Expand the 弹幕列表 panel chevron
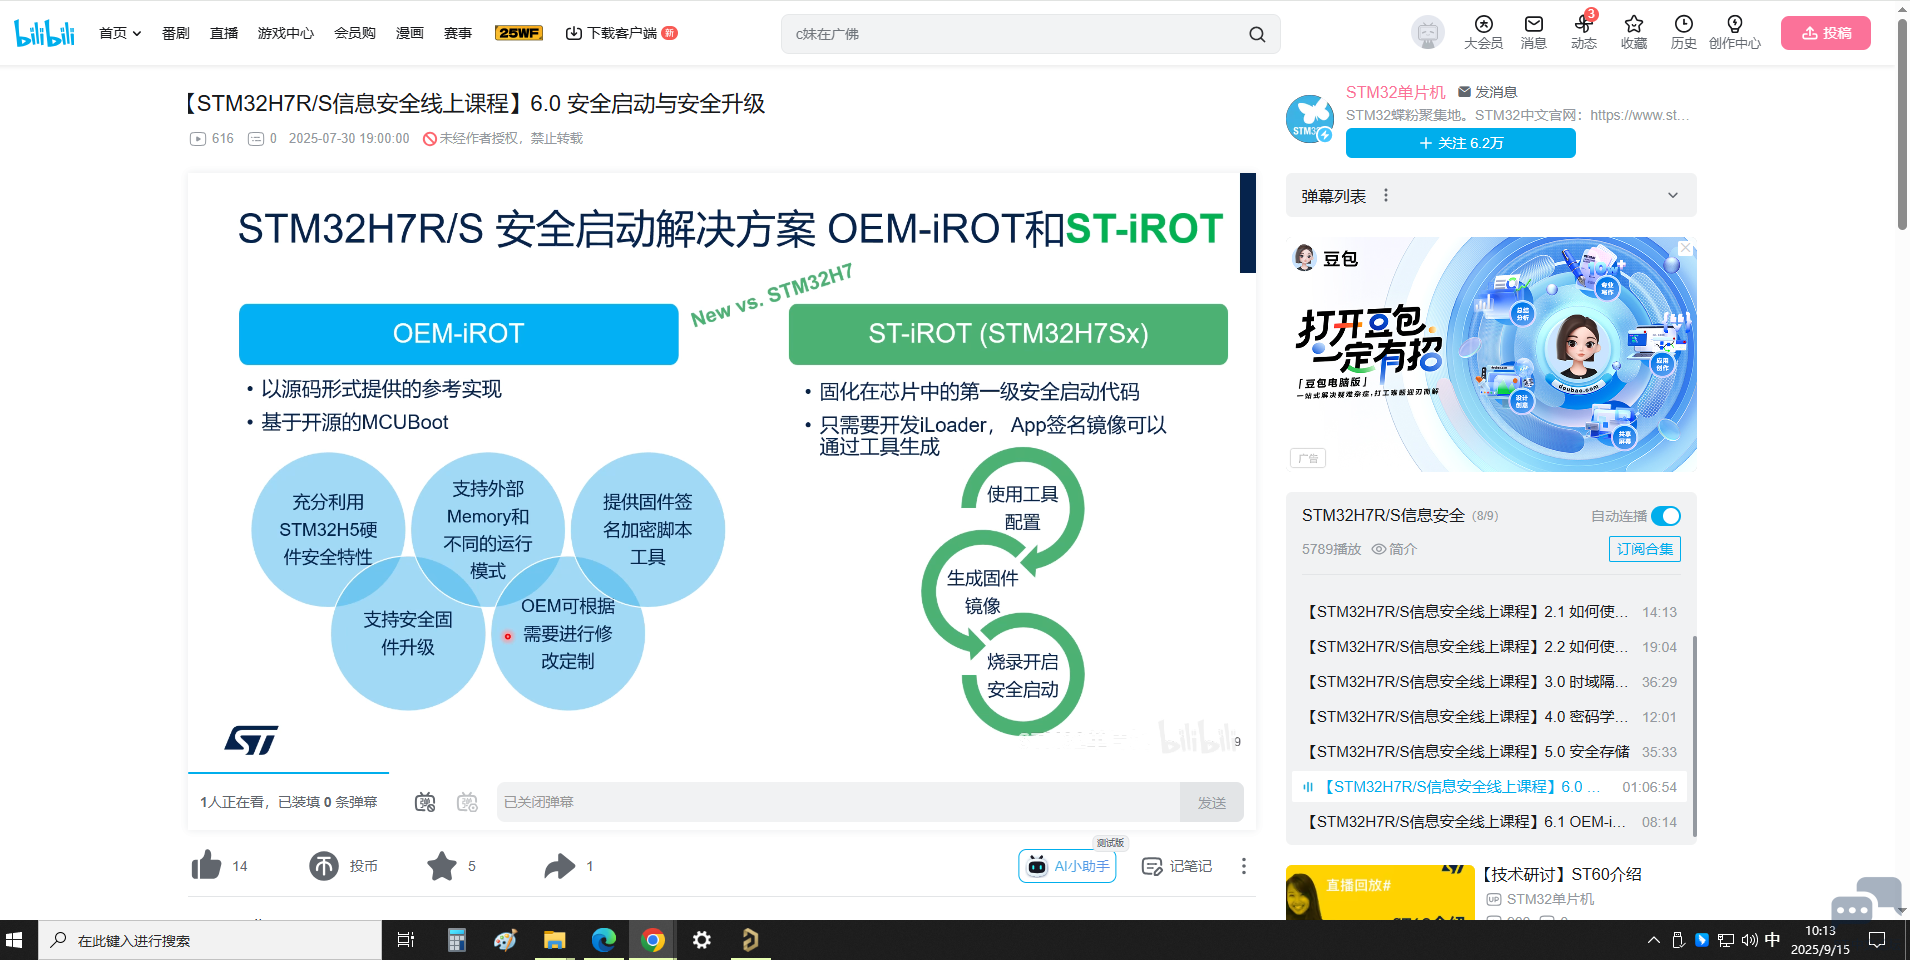This screenshot has width=1910, height=960. [1673, 195]
